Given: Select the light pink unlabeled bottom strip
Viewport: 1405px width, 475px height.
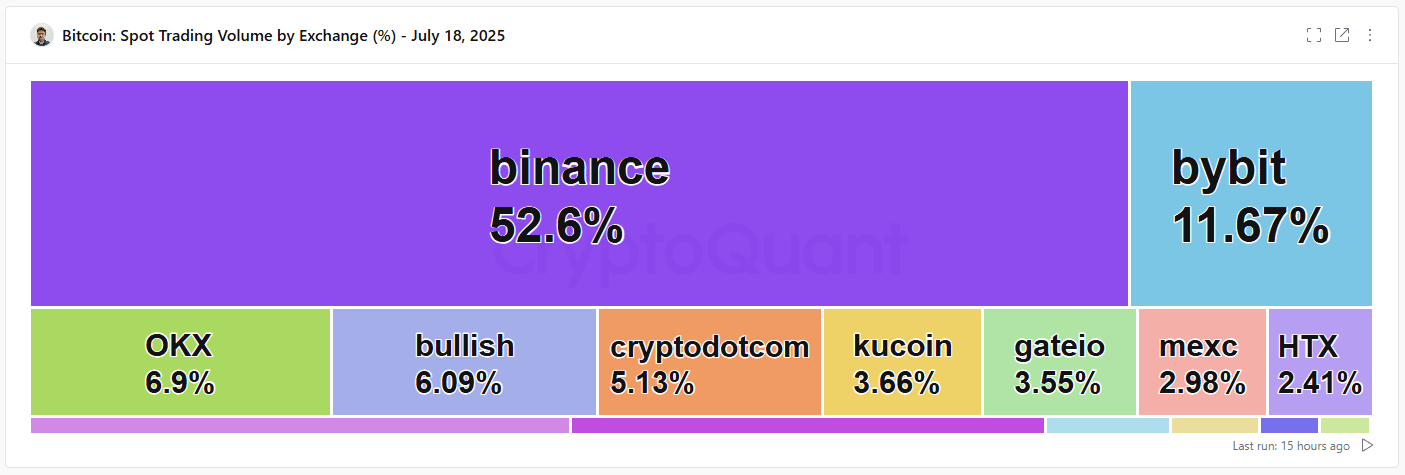Looking at the screenshot, I should point(300,425).
